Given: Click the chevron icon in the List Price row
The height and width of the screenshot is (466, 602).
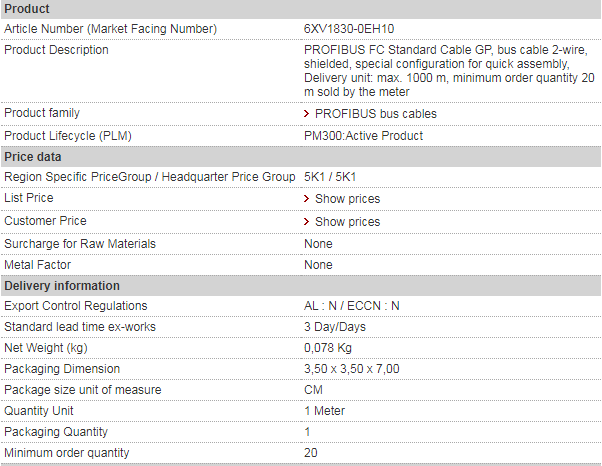Looking at the screenshot, I should 307,199.
